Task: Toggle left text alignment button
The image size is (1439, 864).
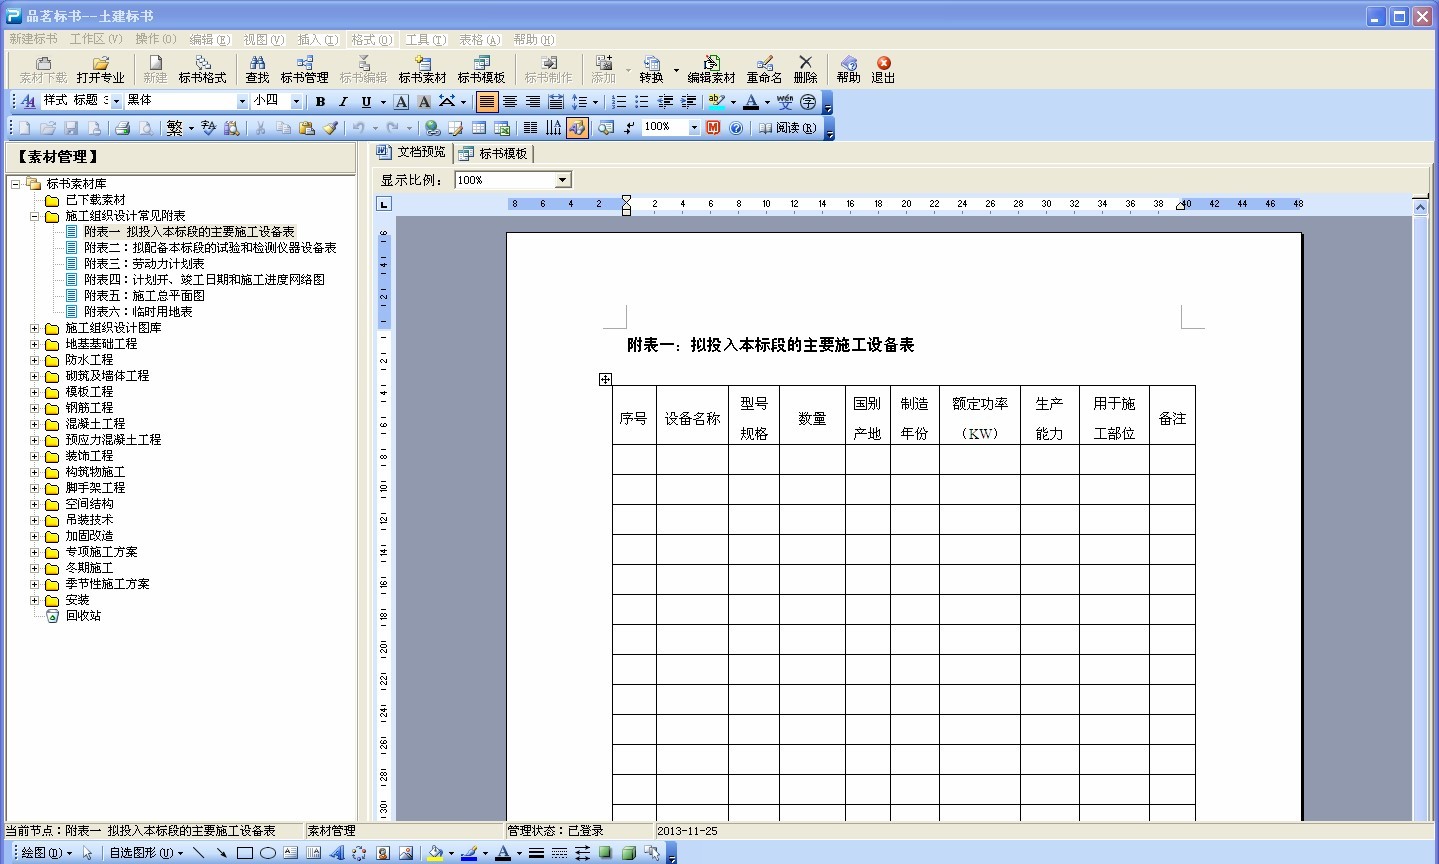Action: pyautogui.click(x=487, y=101)
